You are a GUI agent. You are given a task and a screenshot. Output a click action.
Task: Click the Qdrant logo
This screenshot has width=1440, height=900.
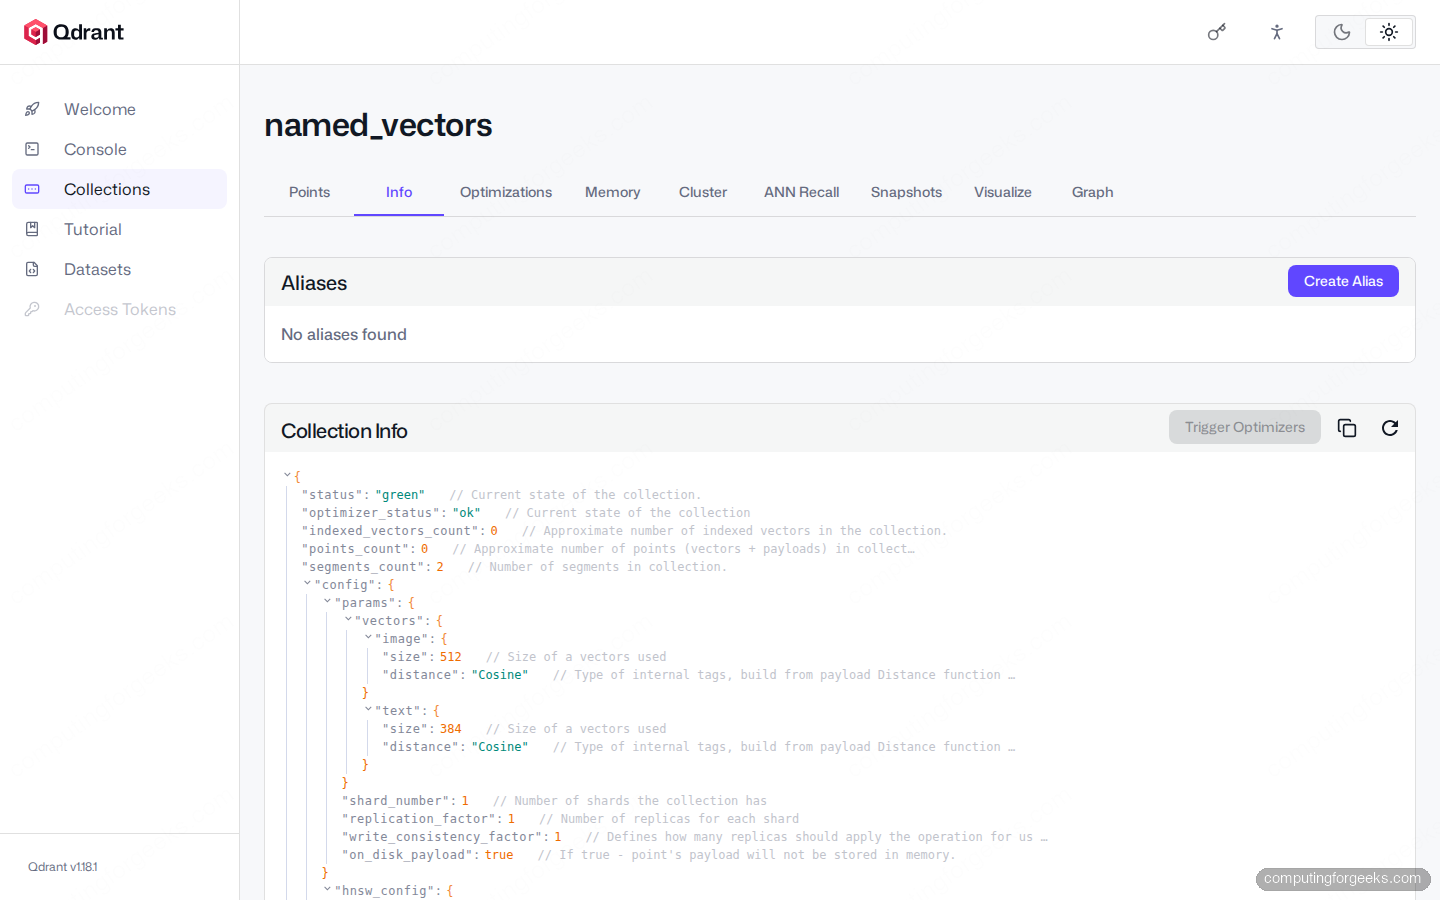point(74,32)
